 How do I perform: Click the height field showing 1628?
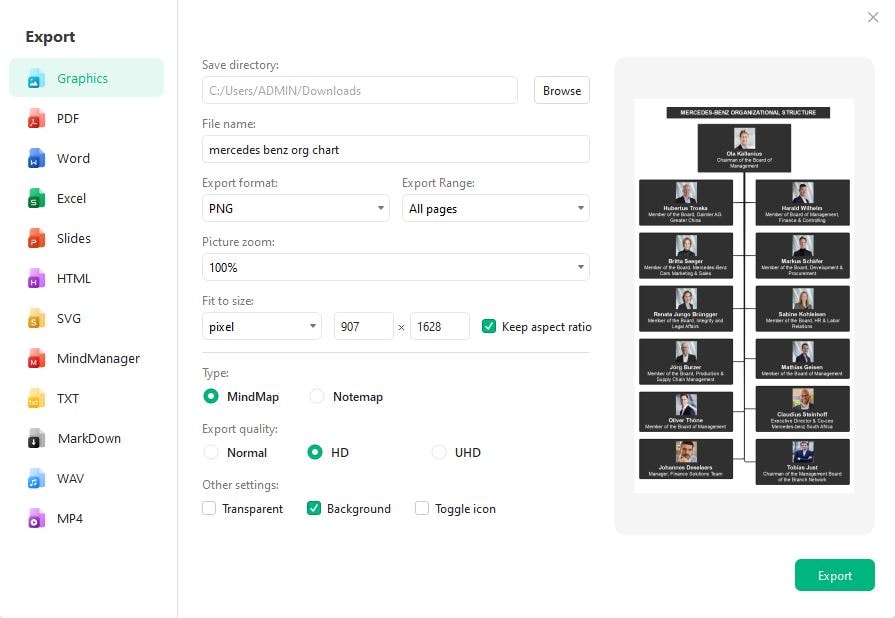tap(440, 326)
